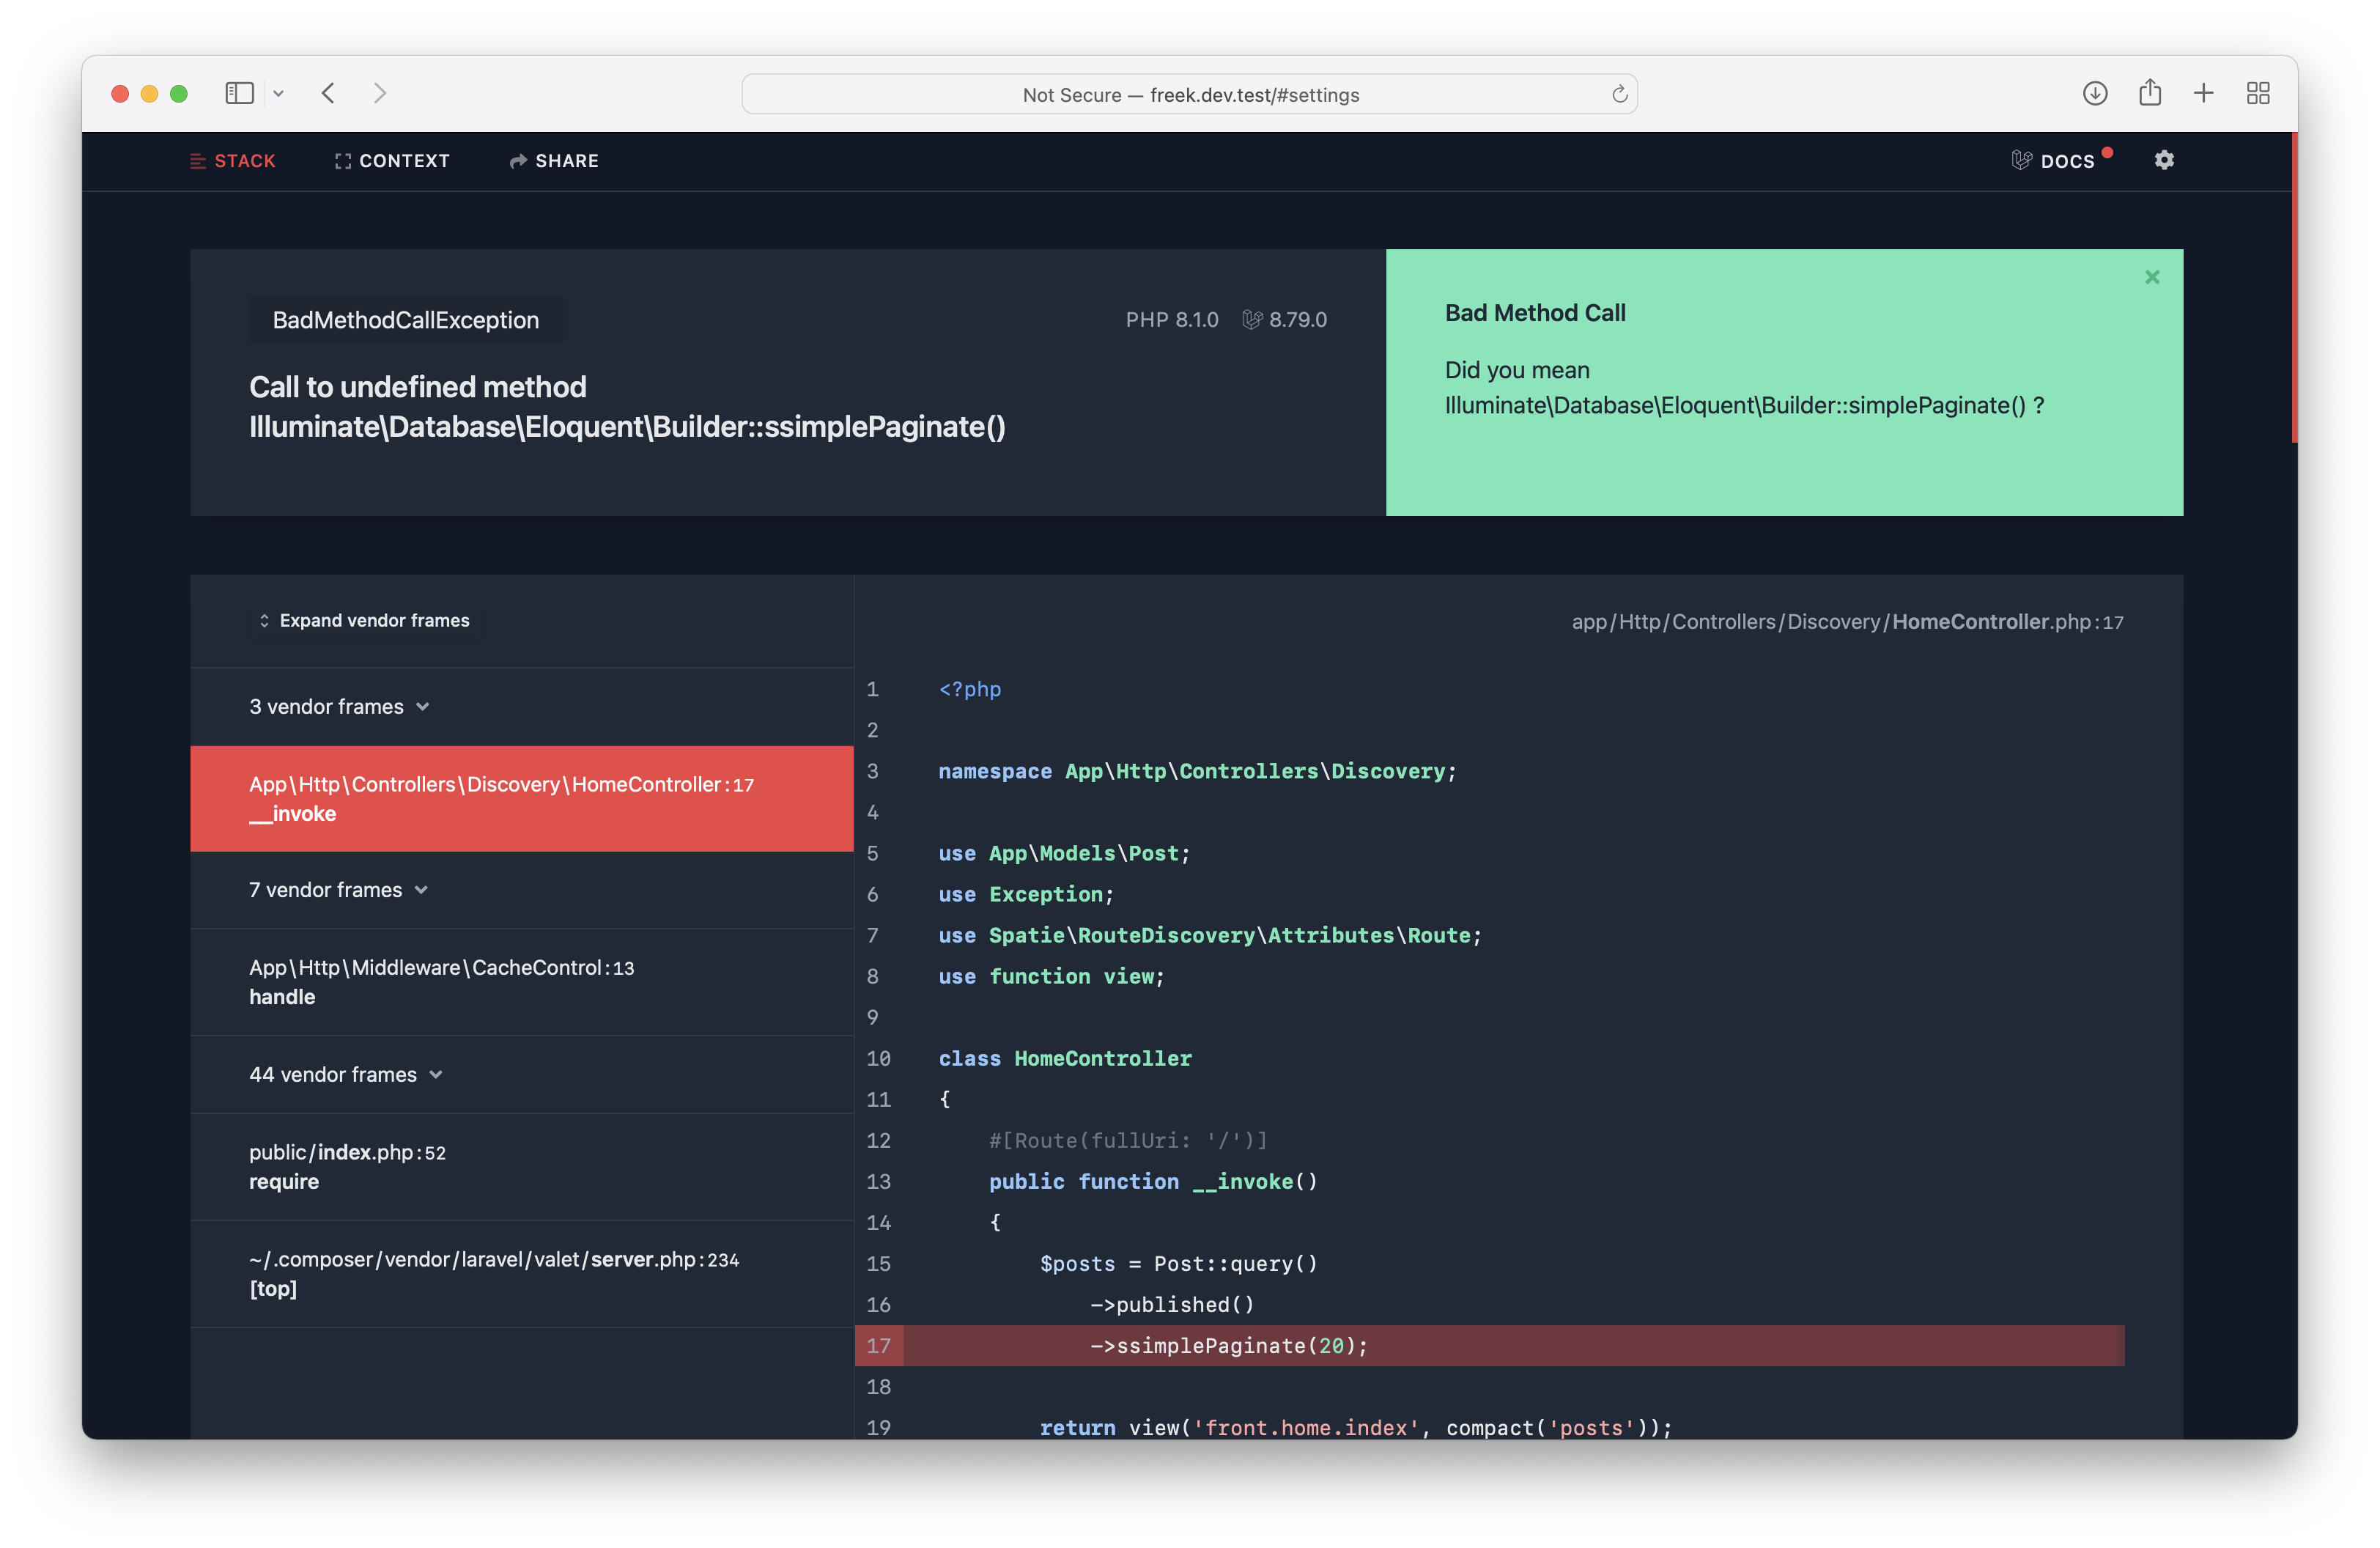The width and height of the screenshot is (2380, 1548).
Task: Open the SHARE menu
Action: click(x=554, y=161)
